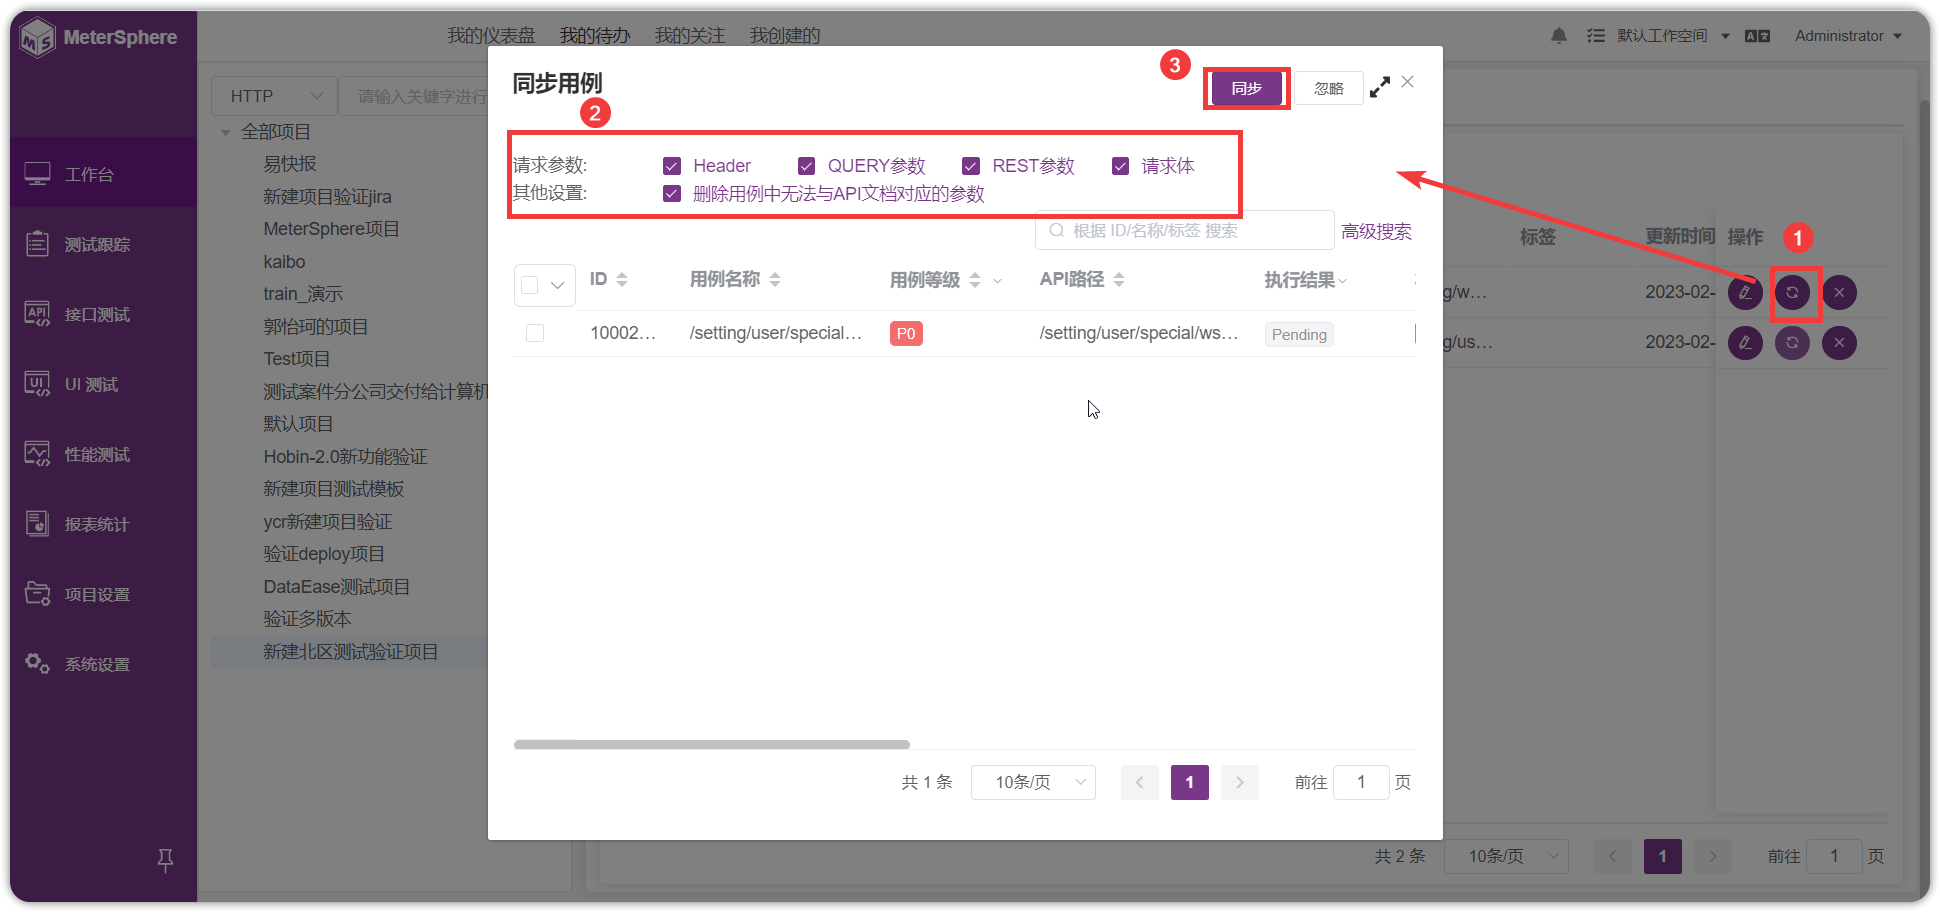1940x912 pixels.
Task: Switch language with the A/文 icon
Action: (1757, 36)
